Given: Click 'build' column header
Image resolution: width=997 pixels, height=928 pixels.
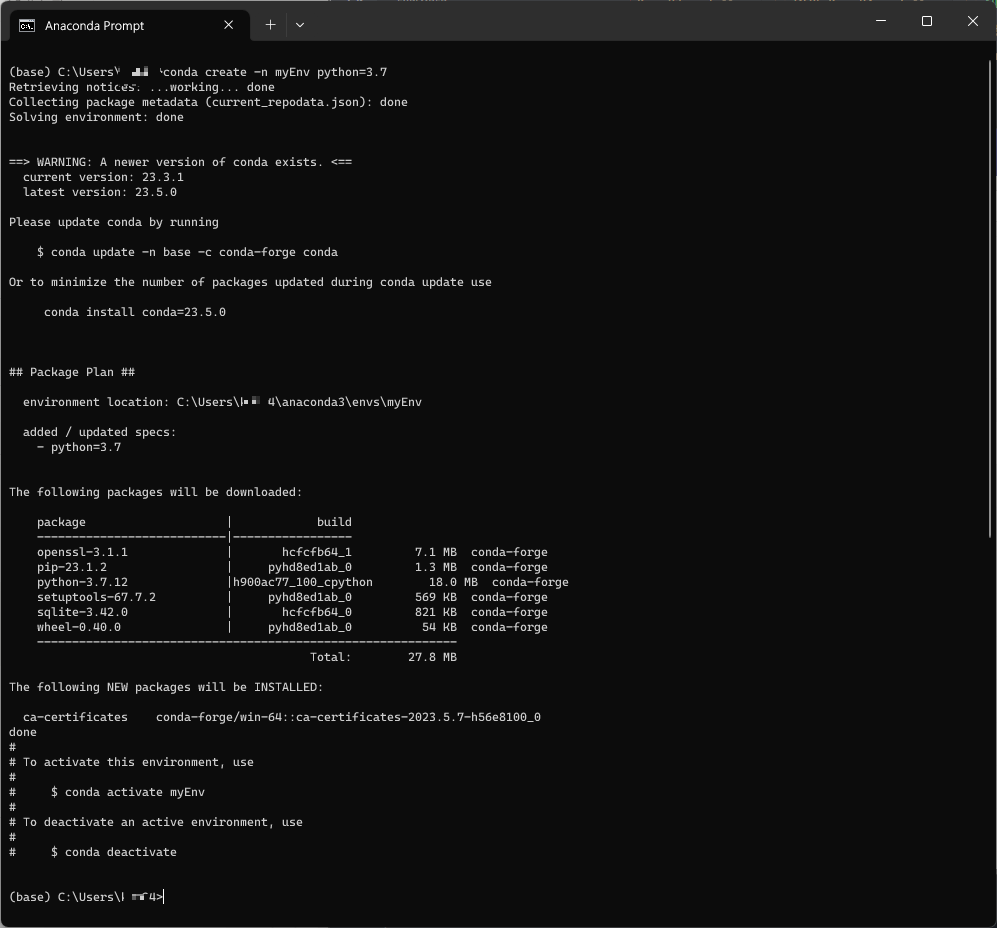Looking at the screenshot, I should tap(334, 522).
